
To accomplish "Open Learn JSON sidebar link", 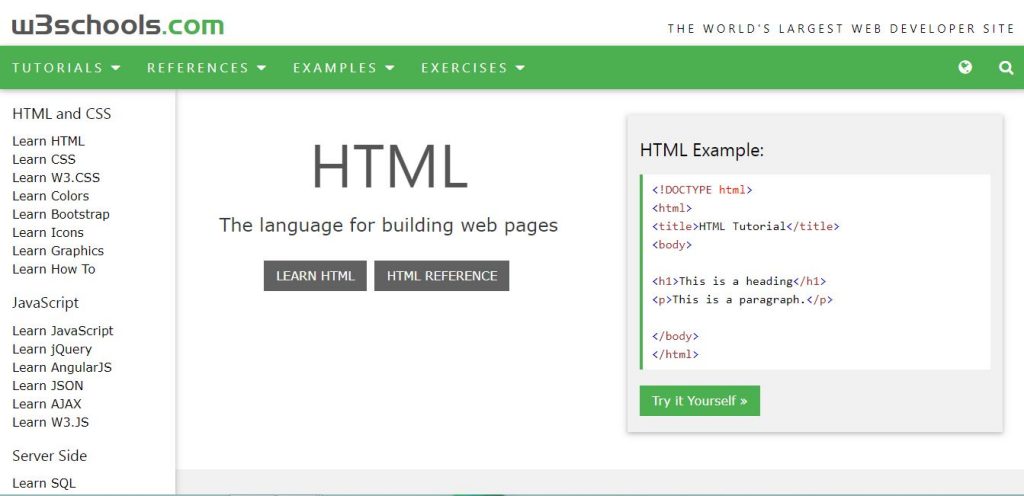I will pos(48,386).
